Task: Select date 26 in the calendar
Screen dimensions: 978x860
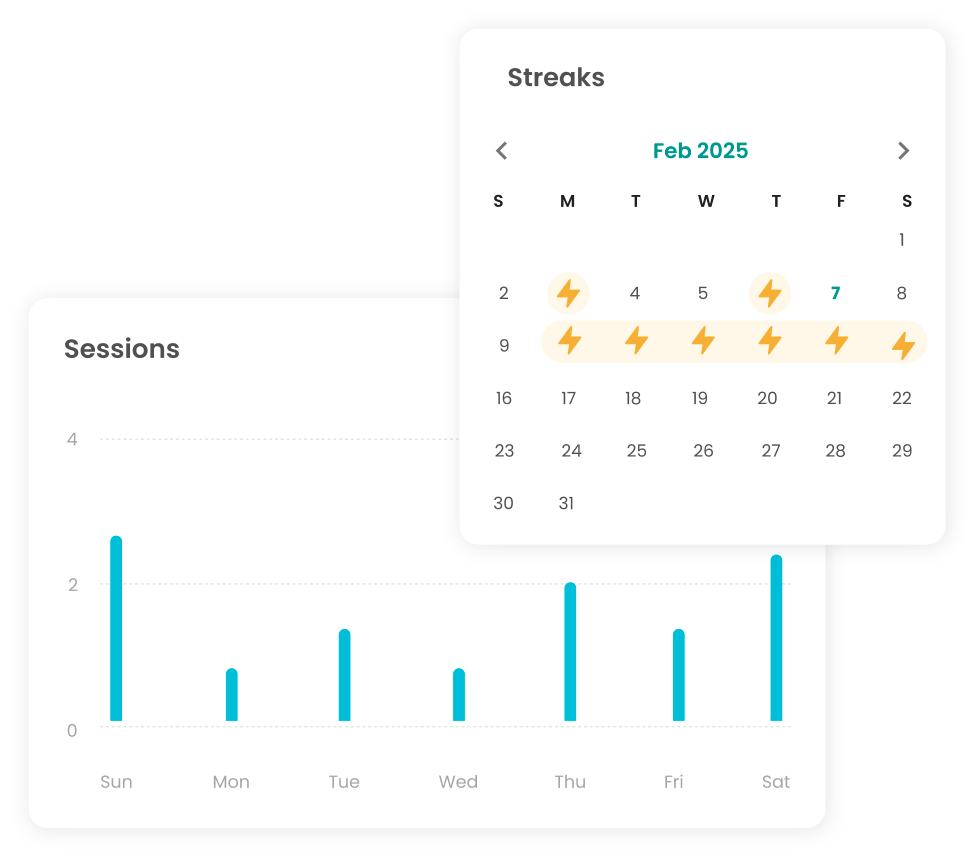Action: pos(703,451)
